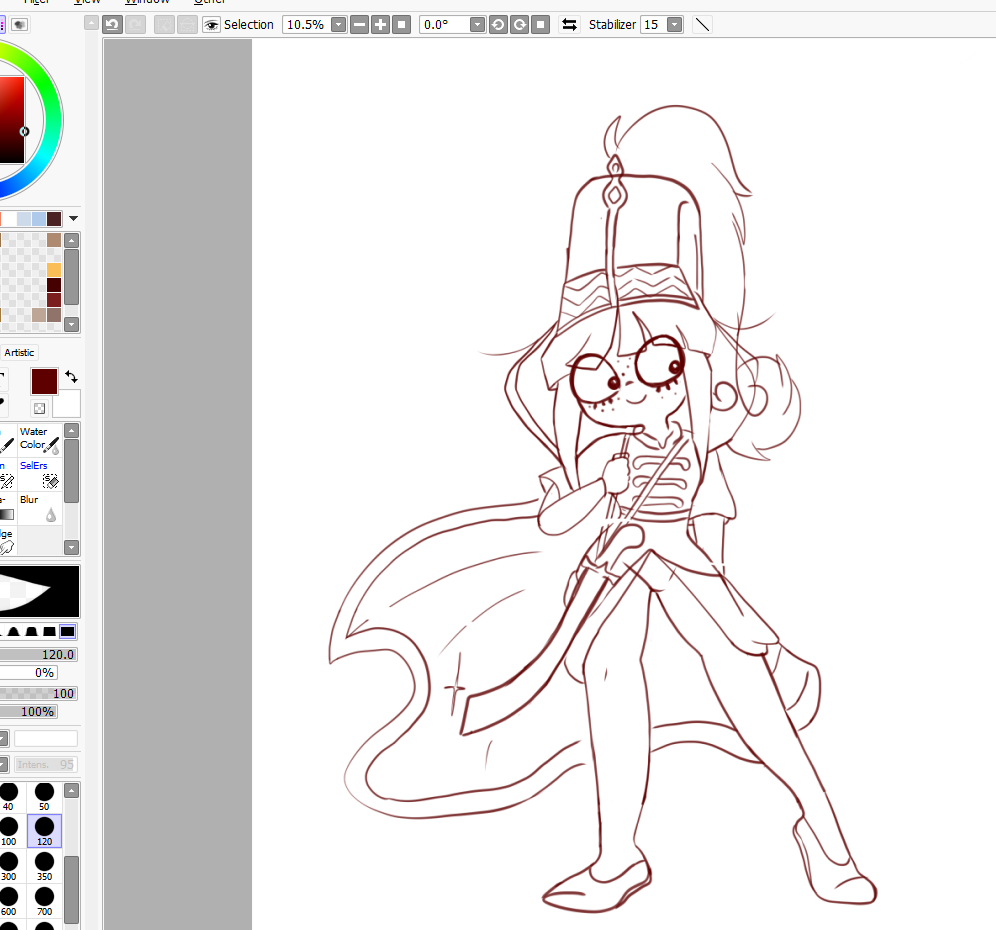Screen dimensions: 996x930
Task: Swap foreground and background colors
Action: [71, 377]
